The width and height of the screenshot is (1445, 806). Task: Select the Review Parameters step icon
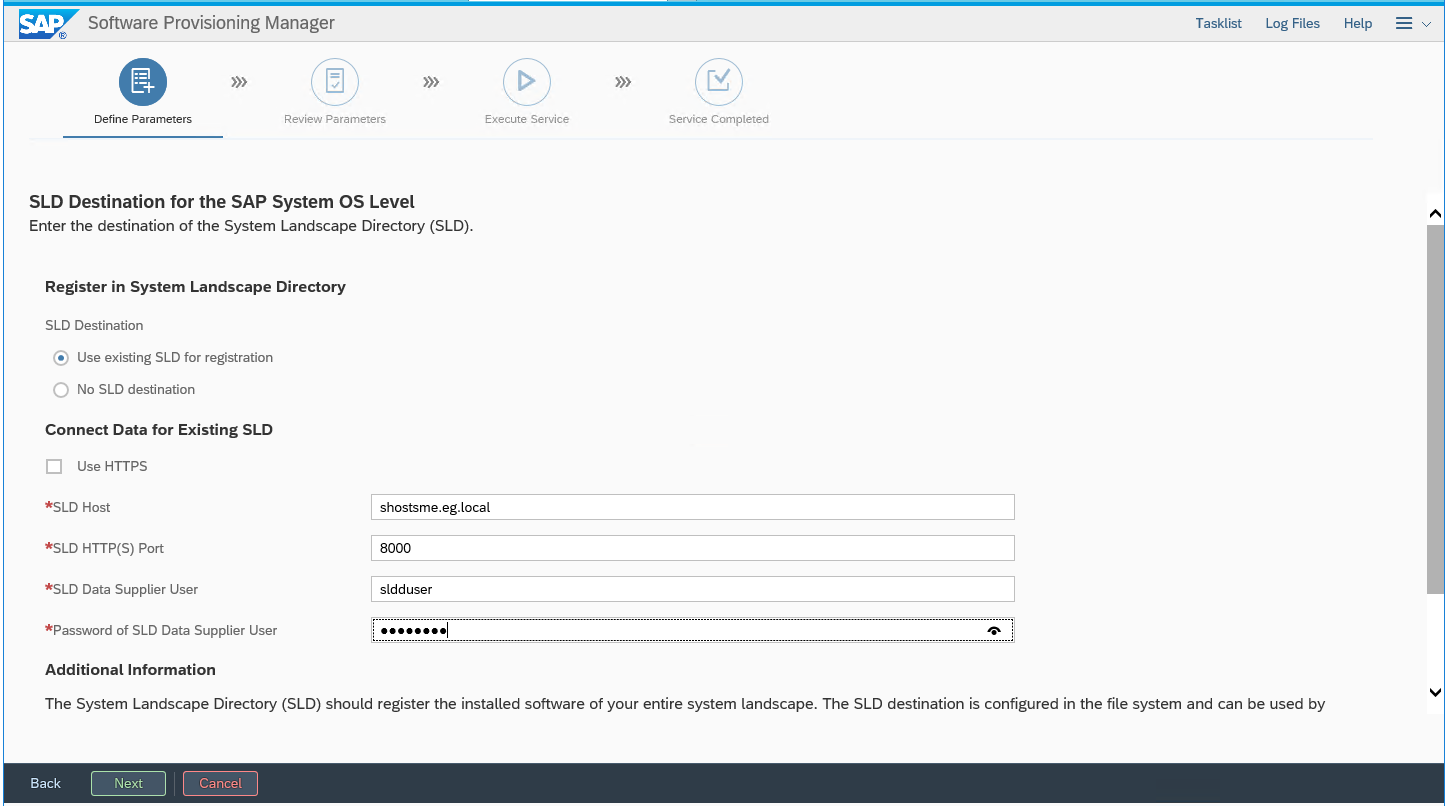pos(335,82)
